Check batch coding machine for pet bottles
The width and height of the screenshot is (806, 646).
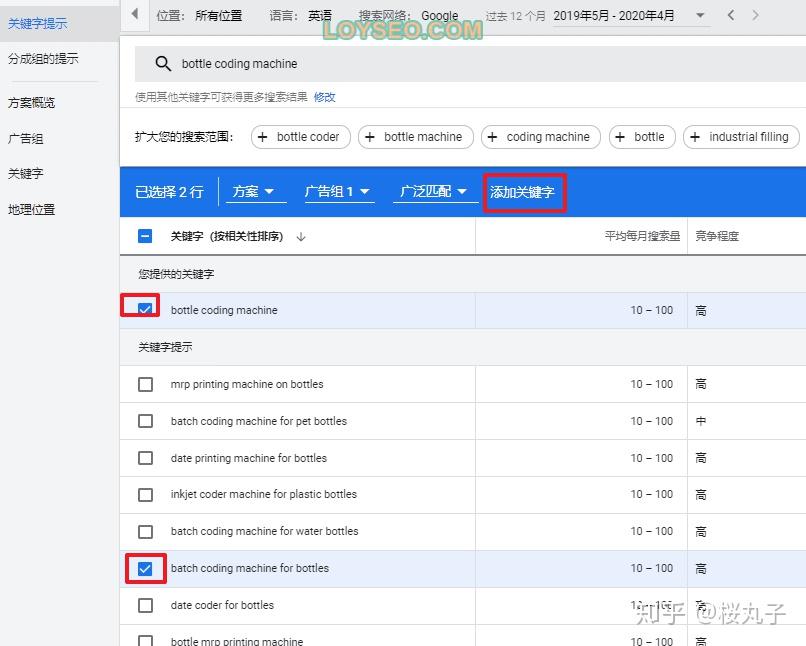click(145, 421)
